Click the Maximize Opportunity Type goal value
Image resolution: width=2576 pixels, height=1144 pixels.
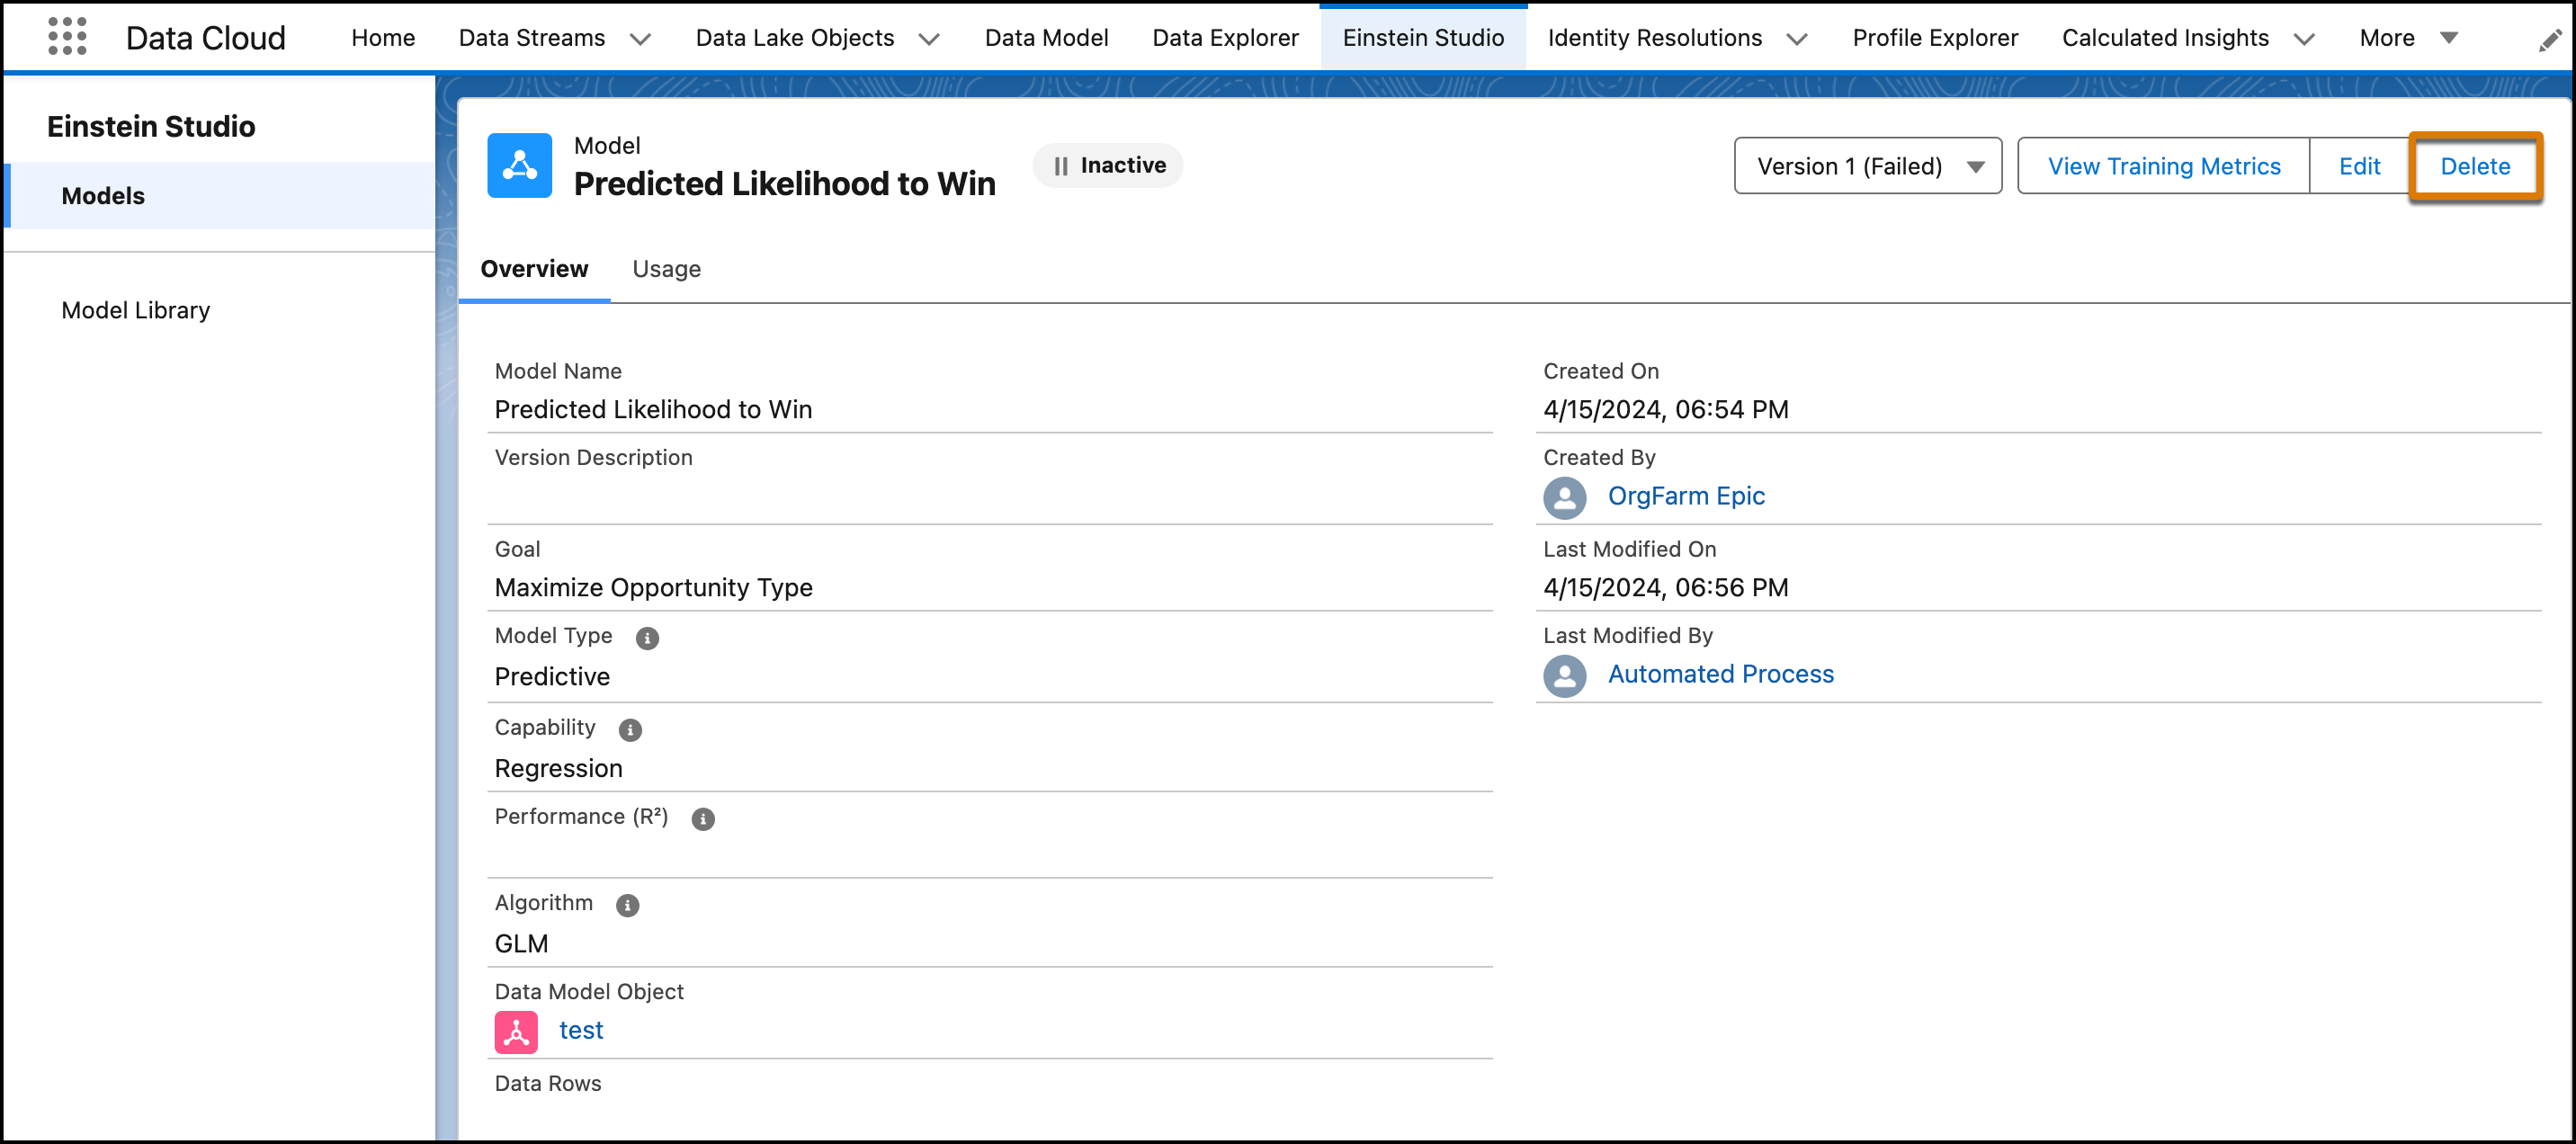pyautogui.click(x=653, y=587)
